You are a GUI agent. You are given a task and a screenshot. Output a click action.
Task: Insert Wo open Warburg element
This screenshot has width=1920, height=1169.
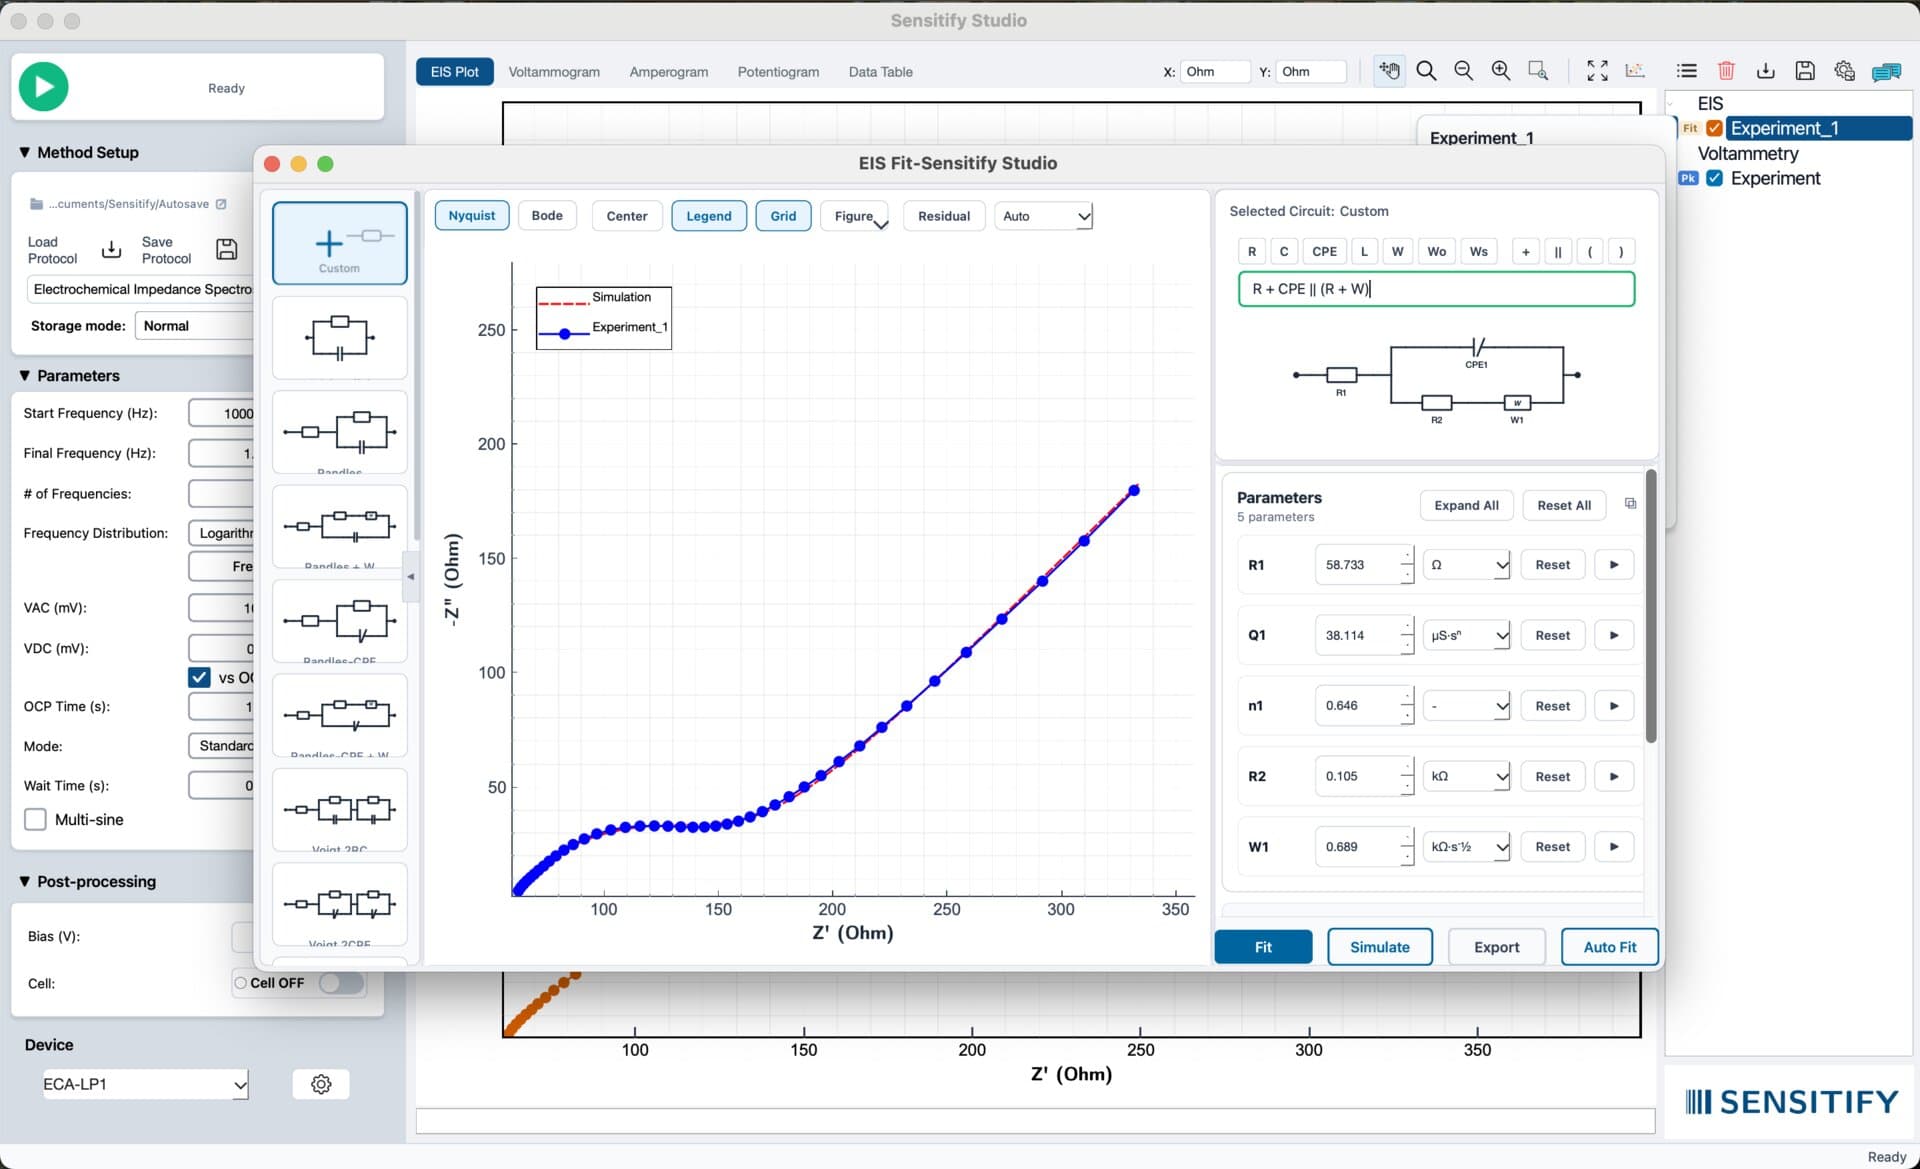tap(1436, 252)
